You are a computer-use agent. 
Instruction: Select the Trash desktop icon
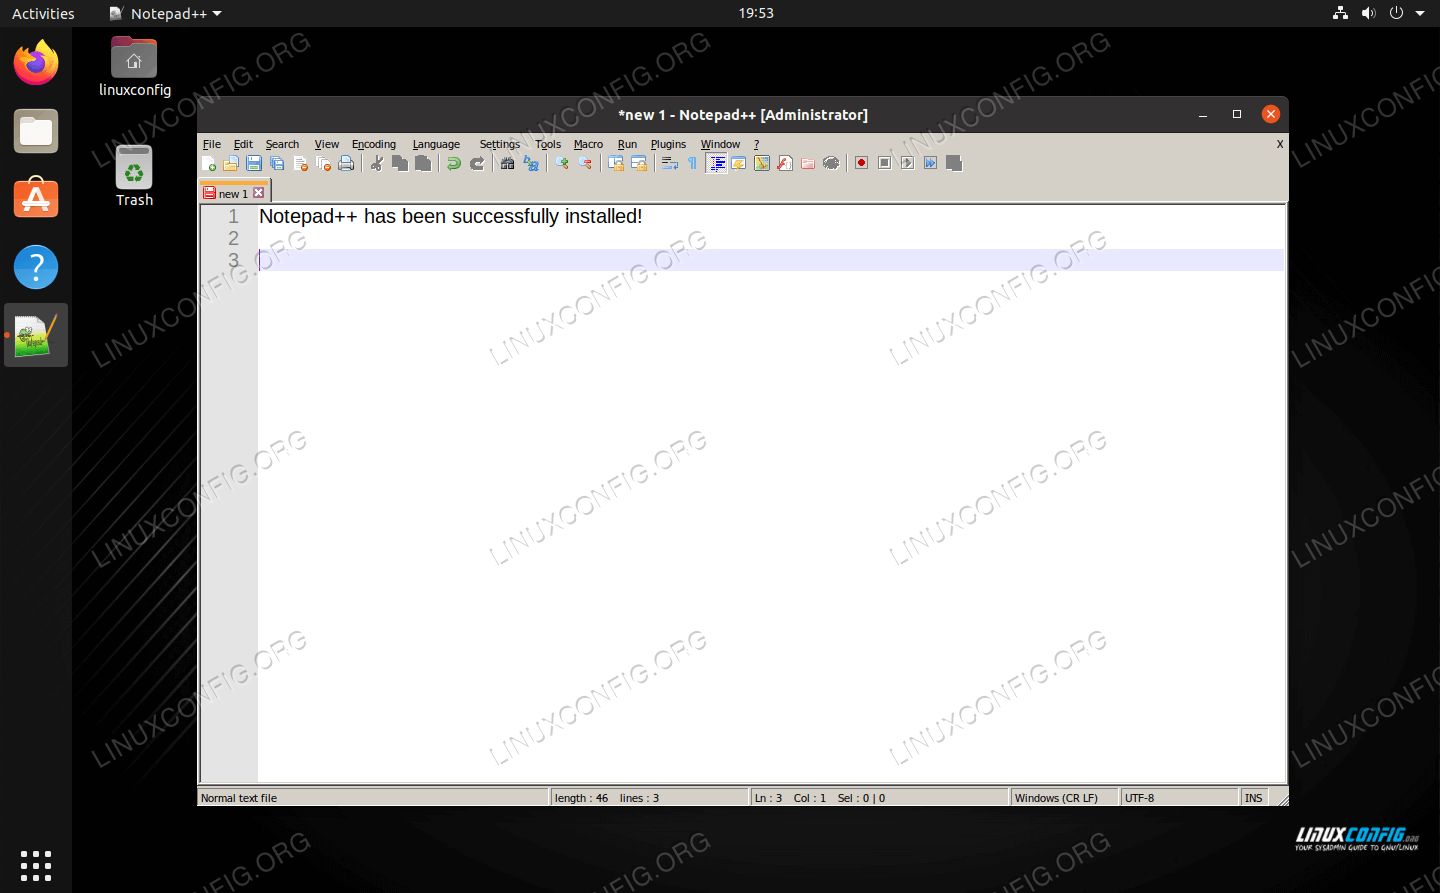coord(134,177)
